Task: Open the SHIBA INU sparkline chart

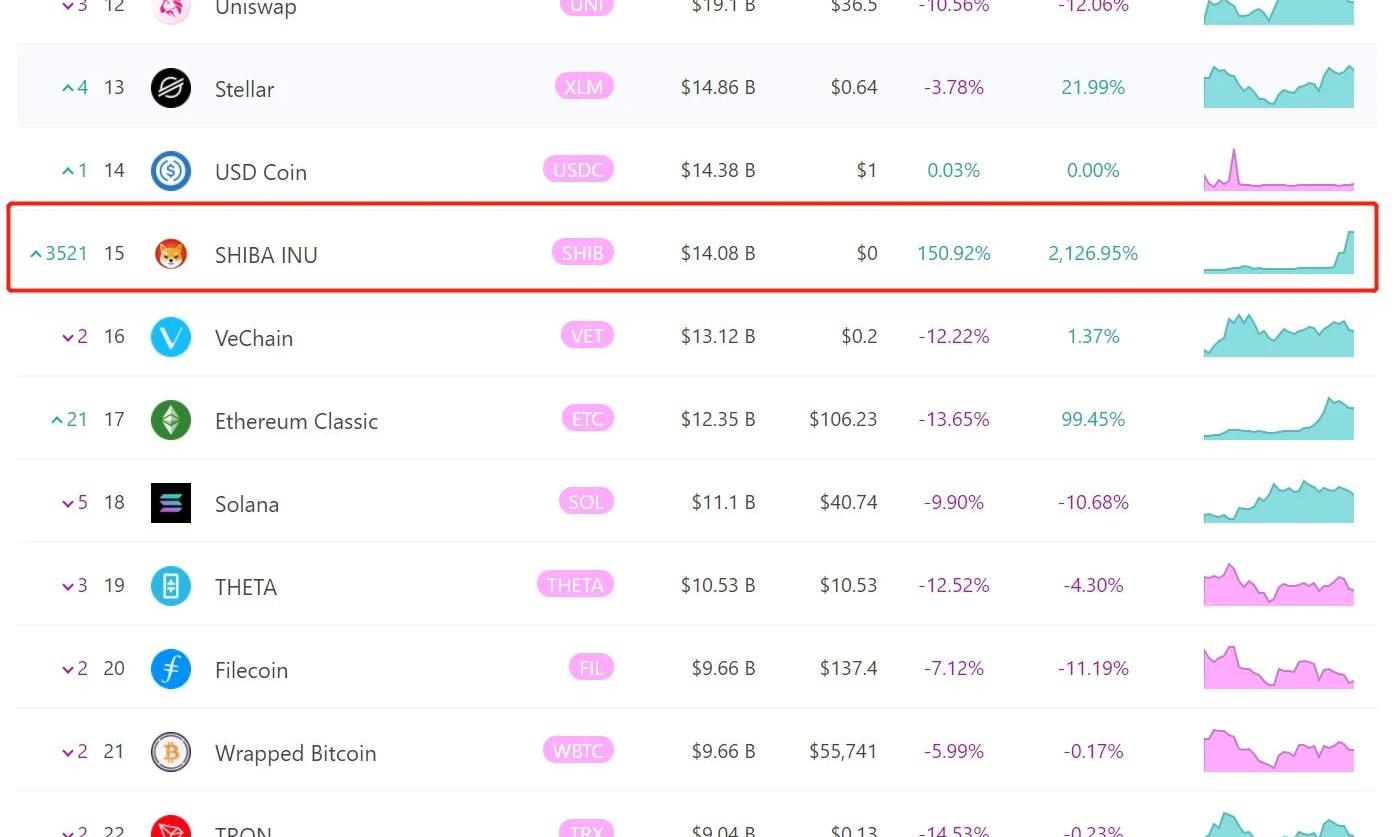Action: point(1278,253)
